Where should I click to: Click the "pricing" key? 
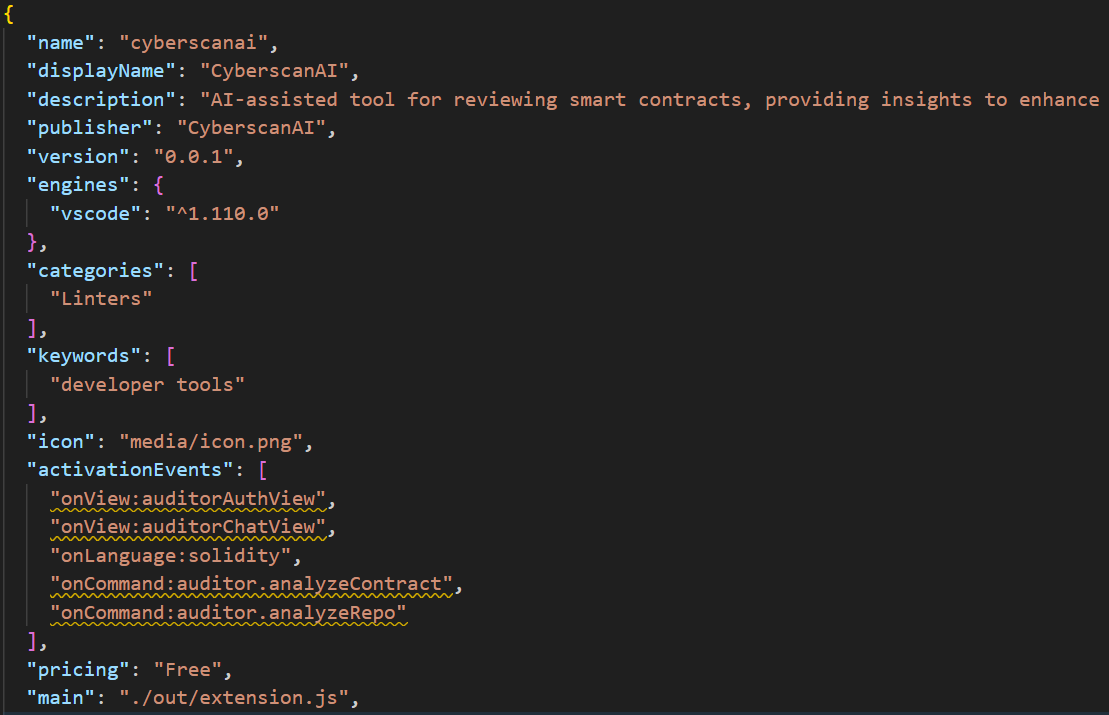click(78, 670)
